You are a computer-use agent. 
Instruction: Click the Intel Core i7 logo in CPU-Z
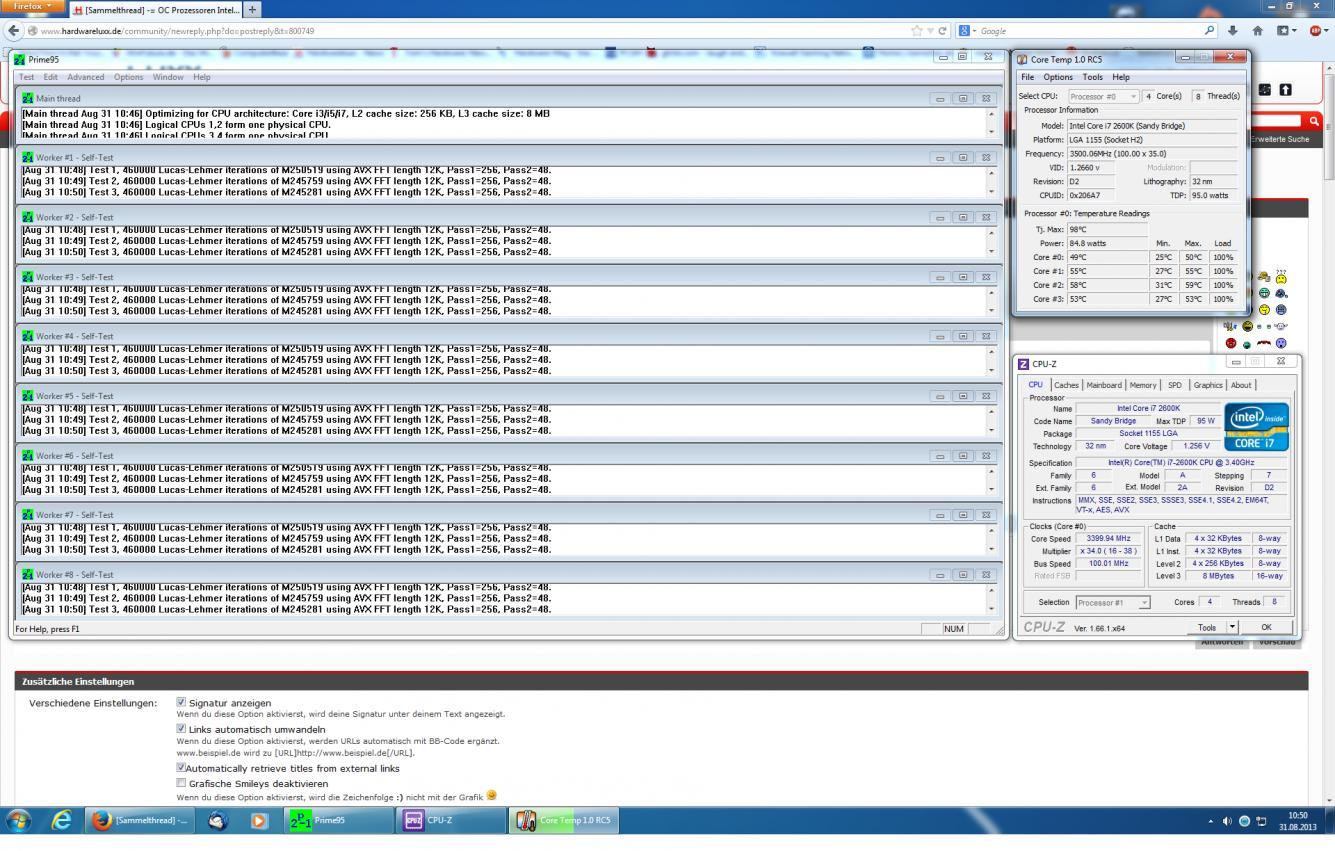point(1256,425)
